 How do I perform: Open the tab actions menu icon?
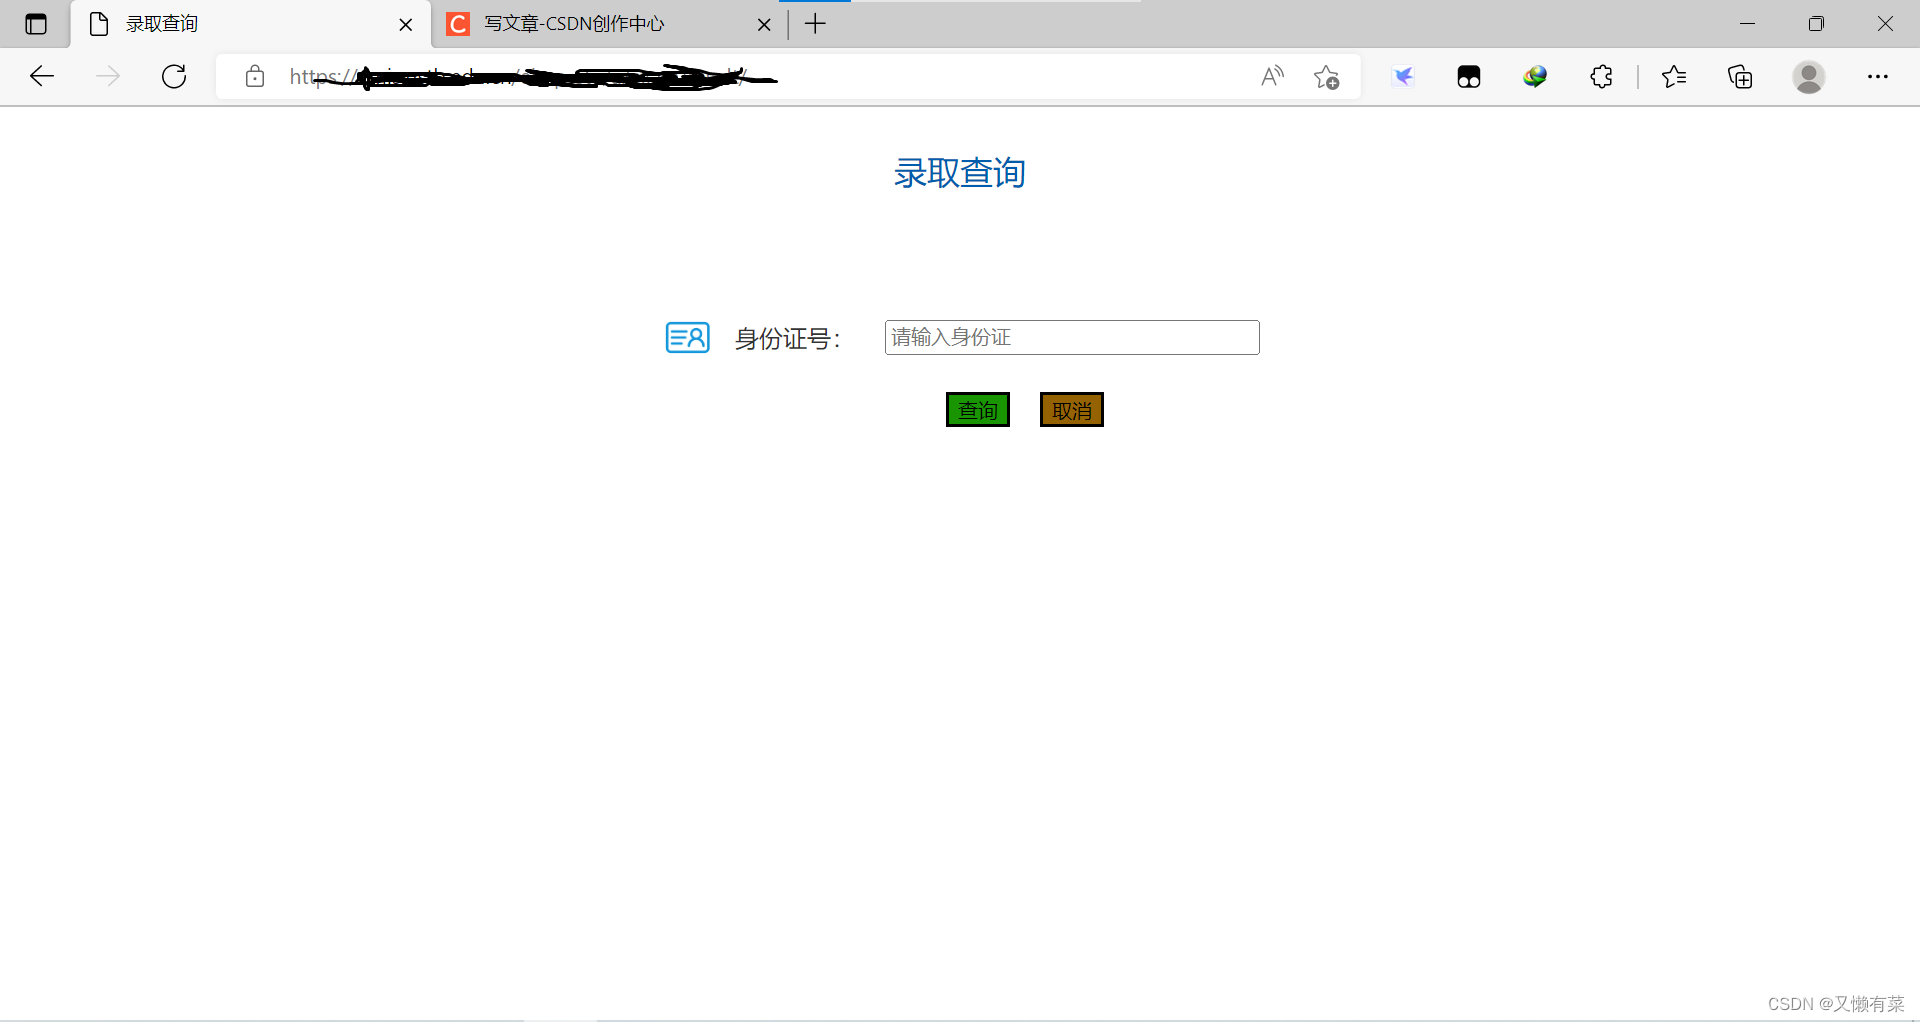point(36,24)
